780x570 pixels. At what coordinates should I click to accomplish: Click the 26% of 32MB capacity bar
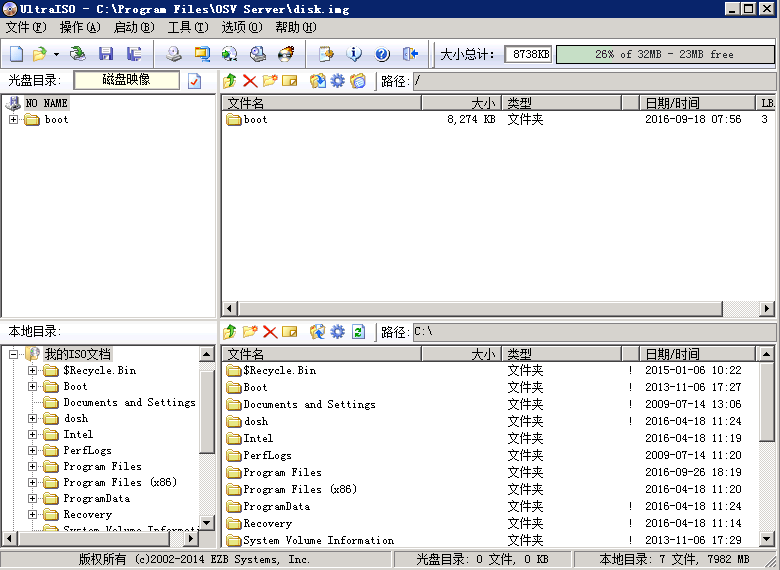click(x=665, y=54)
